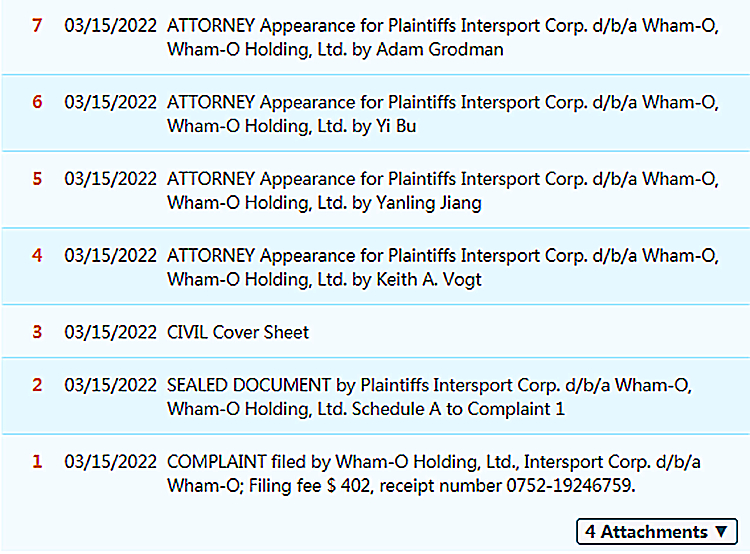Select the Keith A. Vogt appearance entry
The width and height of the screenshot is (750, 554).
pos(442,267)
